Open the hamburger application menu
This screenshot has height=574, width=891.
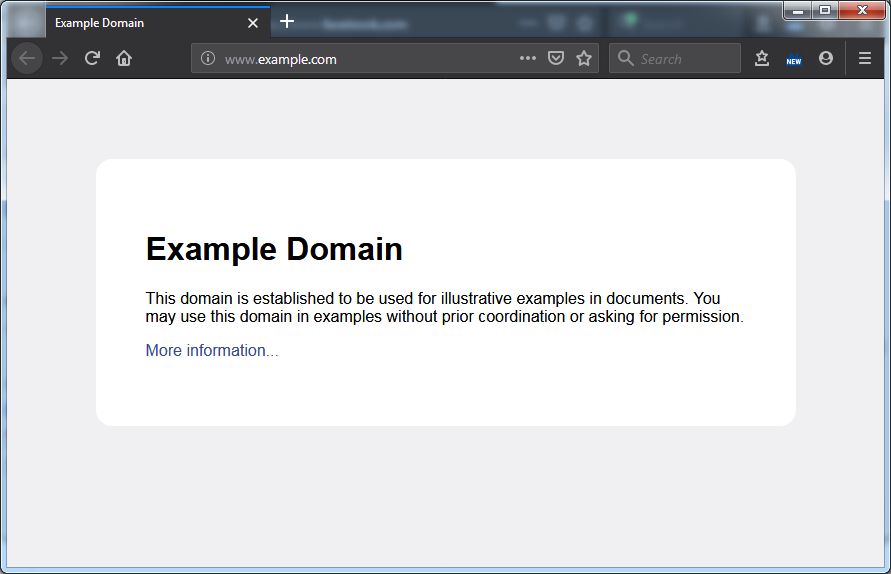(x=865, y=59)
